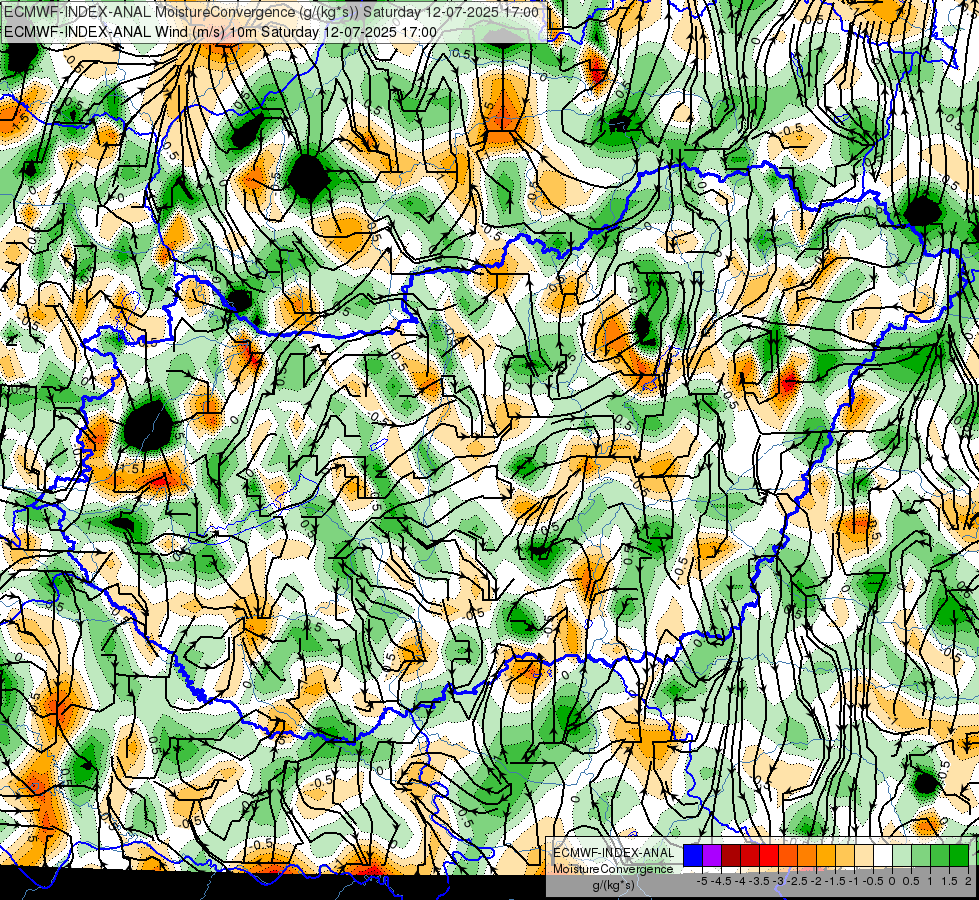
Task: Pick the orange swatch between -2.5 and -2
Action: (x=807, y=855)
